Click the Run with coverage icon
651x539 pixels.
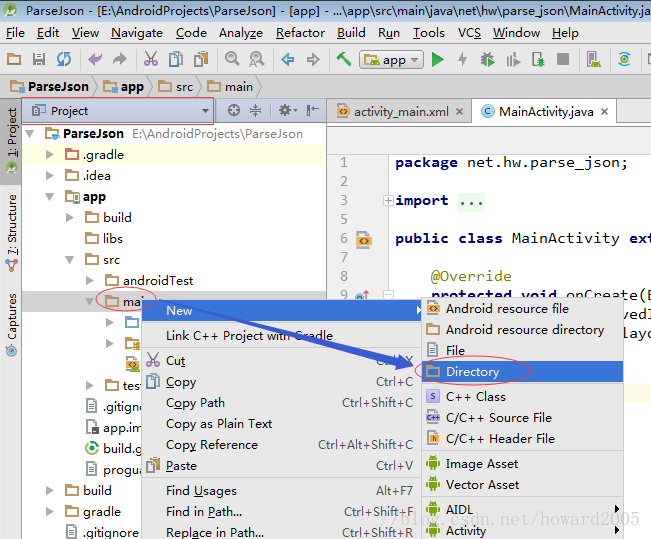pos(513,59)
